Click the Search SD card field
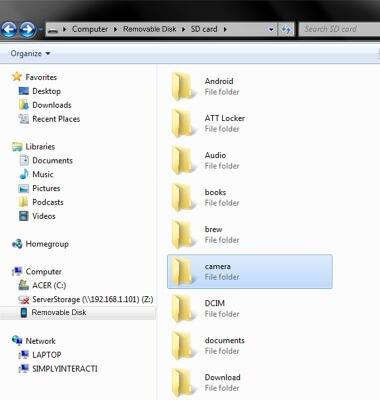The width and height of the screenshot is (380, 400). tap(339, 29)
